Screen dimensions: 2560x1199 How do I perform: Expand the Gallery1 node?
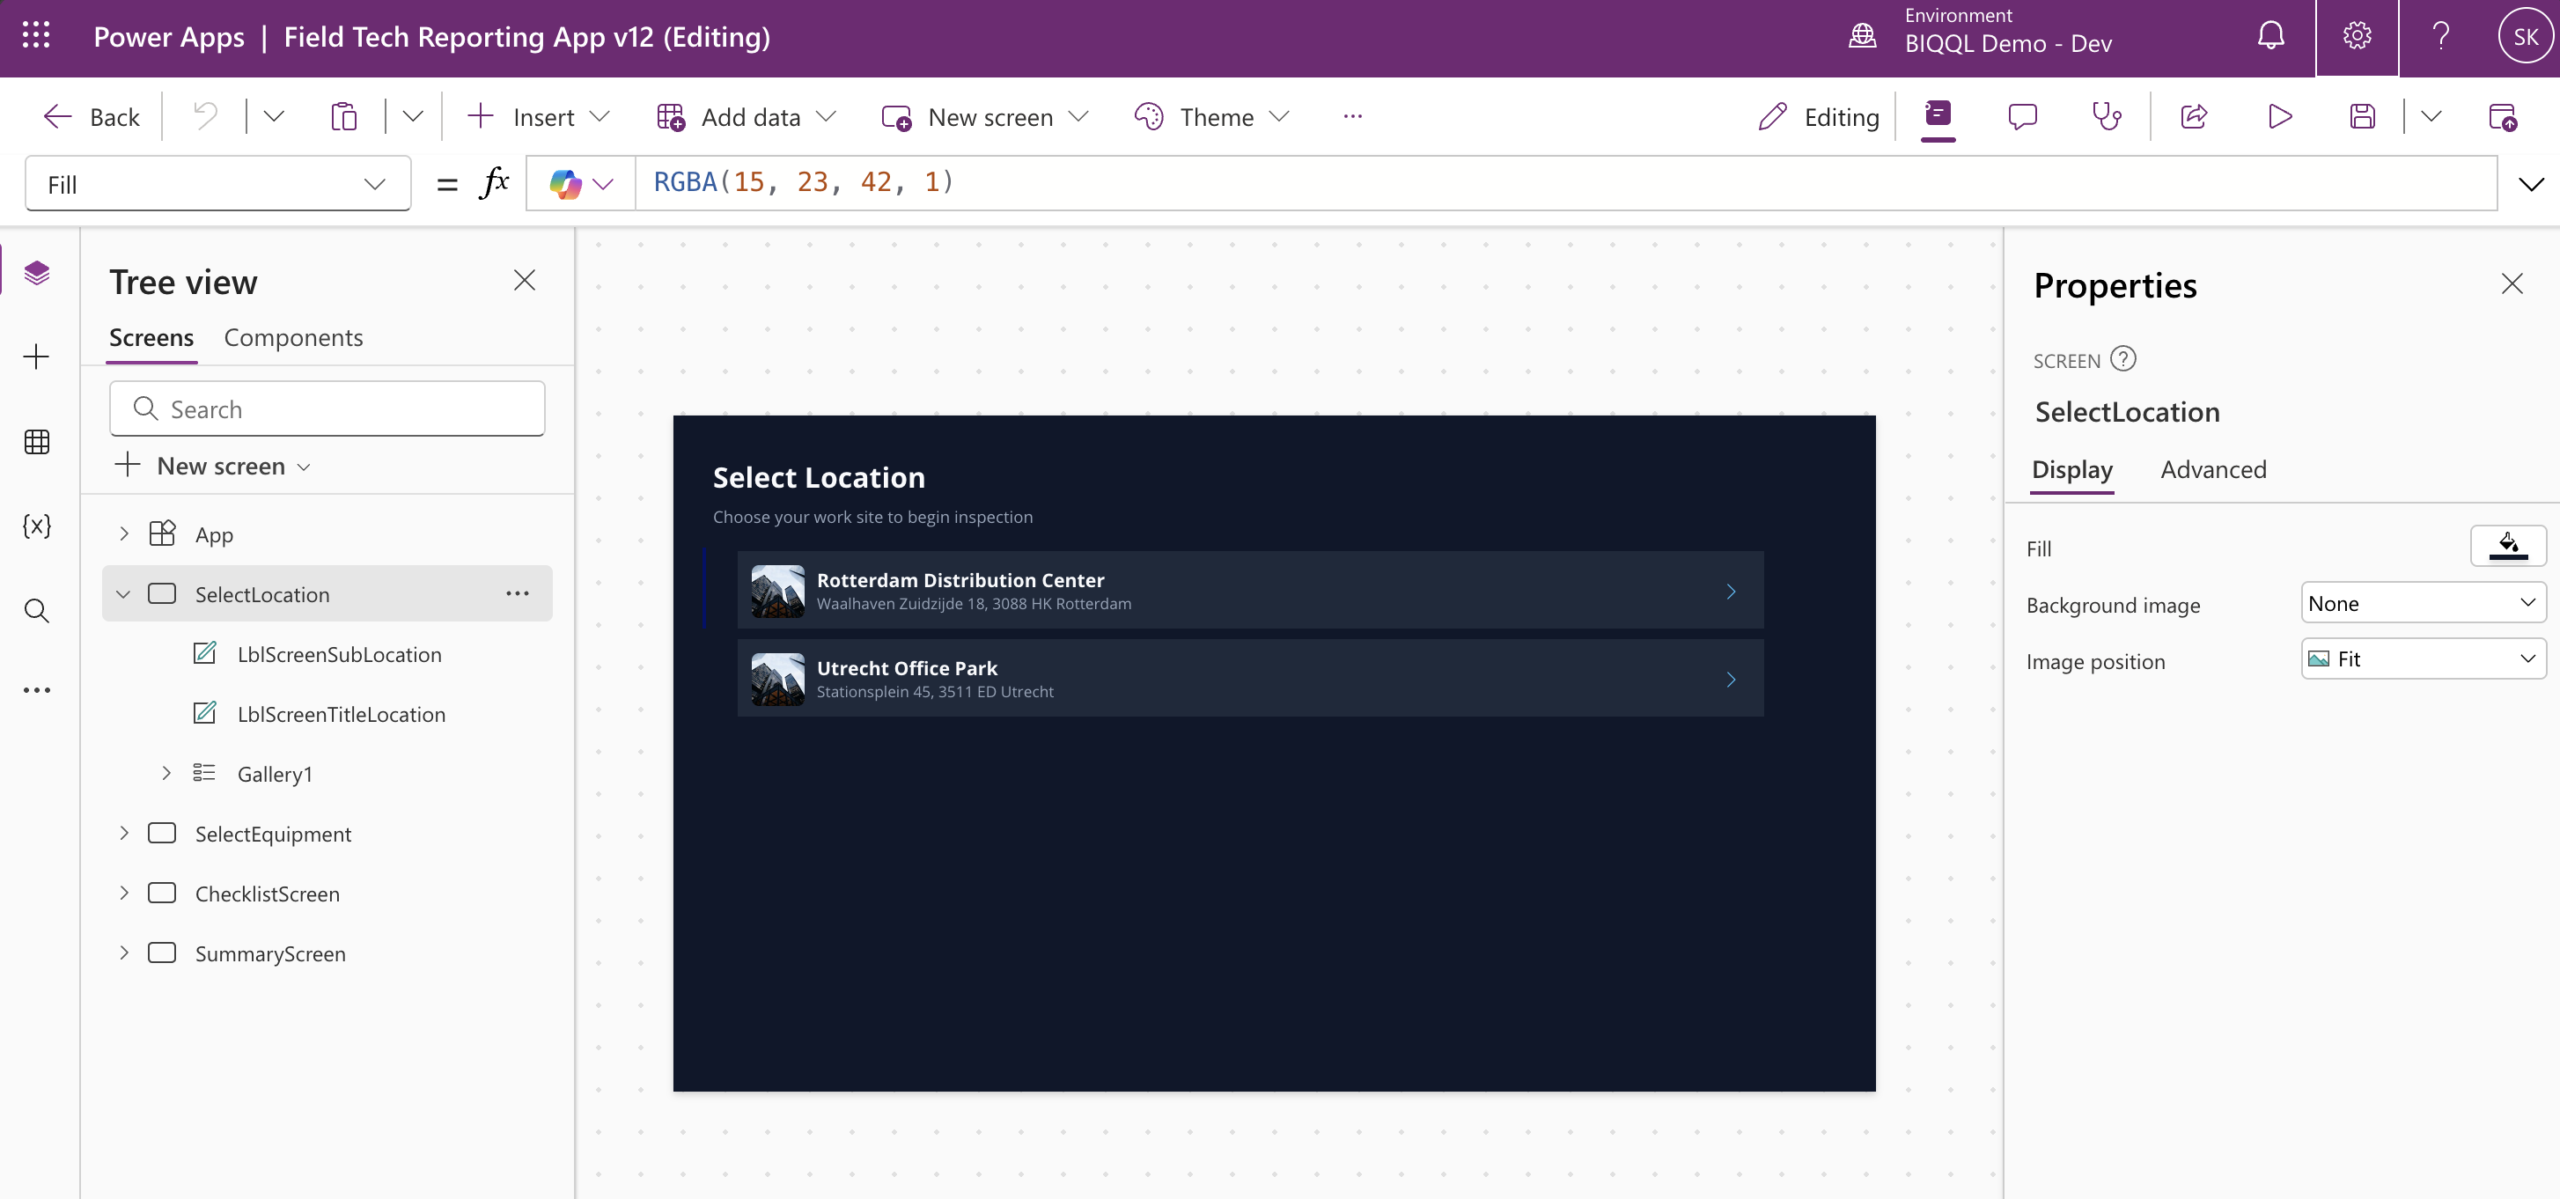(x=166, y=773)
